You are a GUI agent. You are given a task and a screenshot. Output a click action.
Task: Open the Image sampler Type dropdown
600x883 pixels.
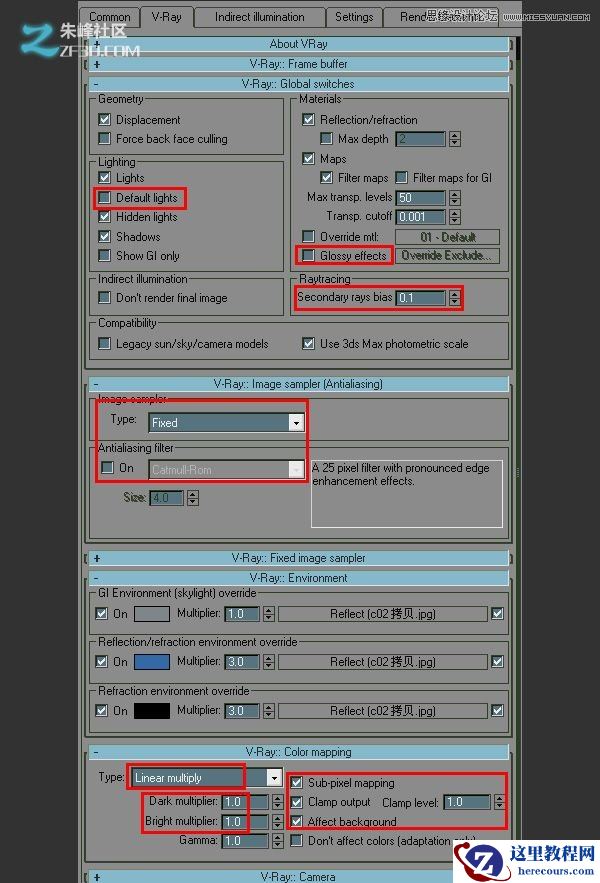pyautogui.click(x=226, y=422)
